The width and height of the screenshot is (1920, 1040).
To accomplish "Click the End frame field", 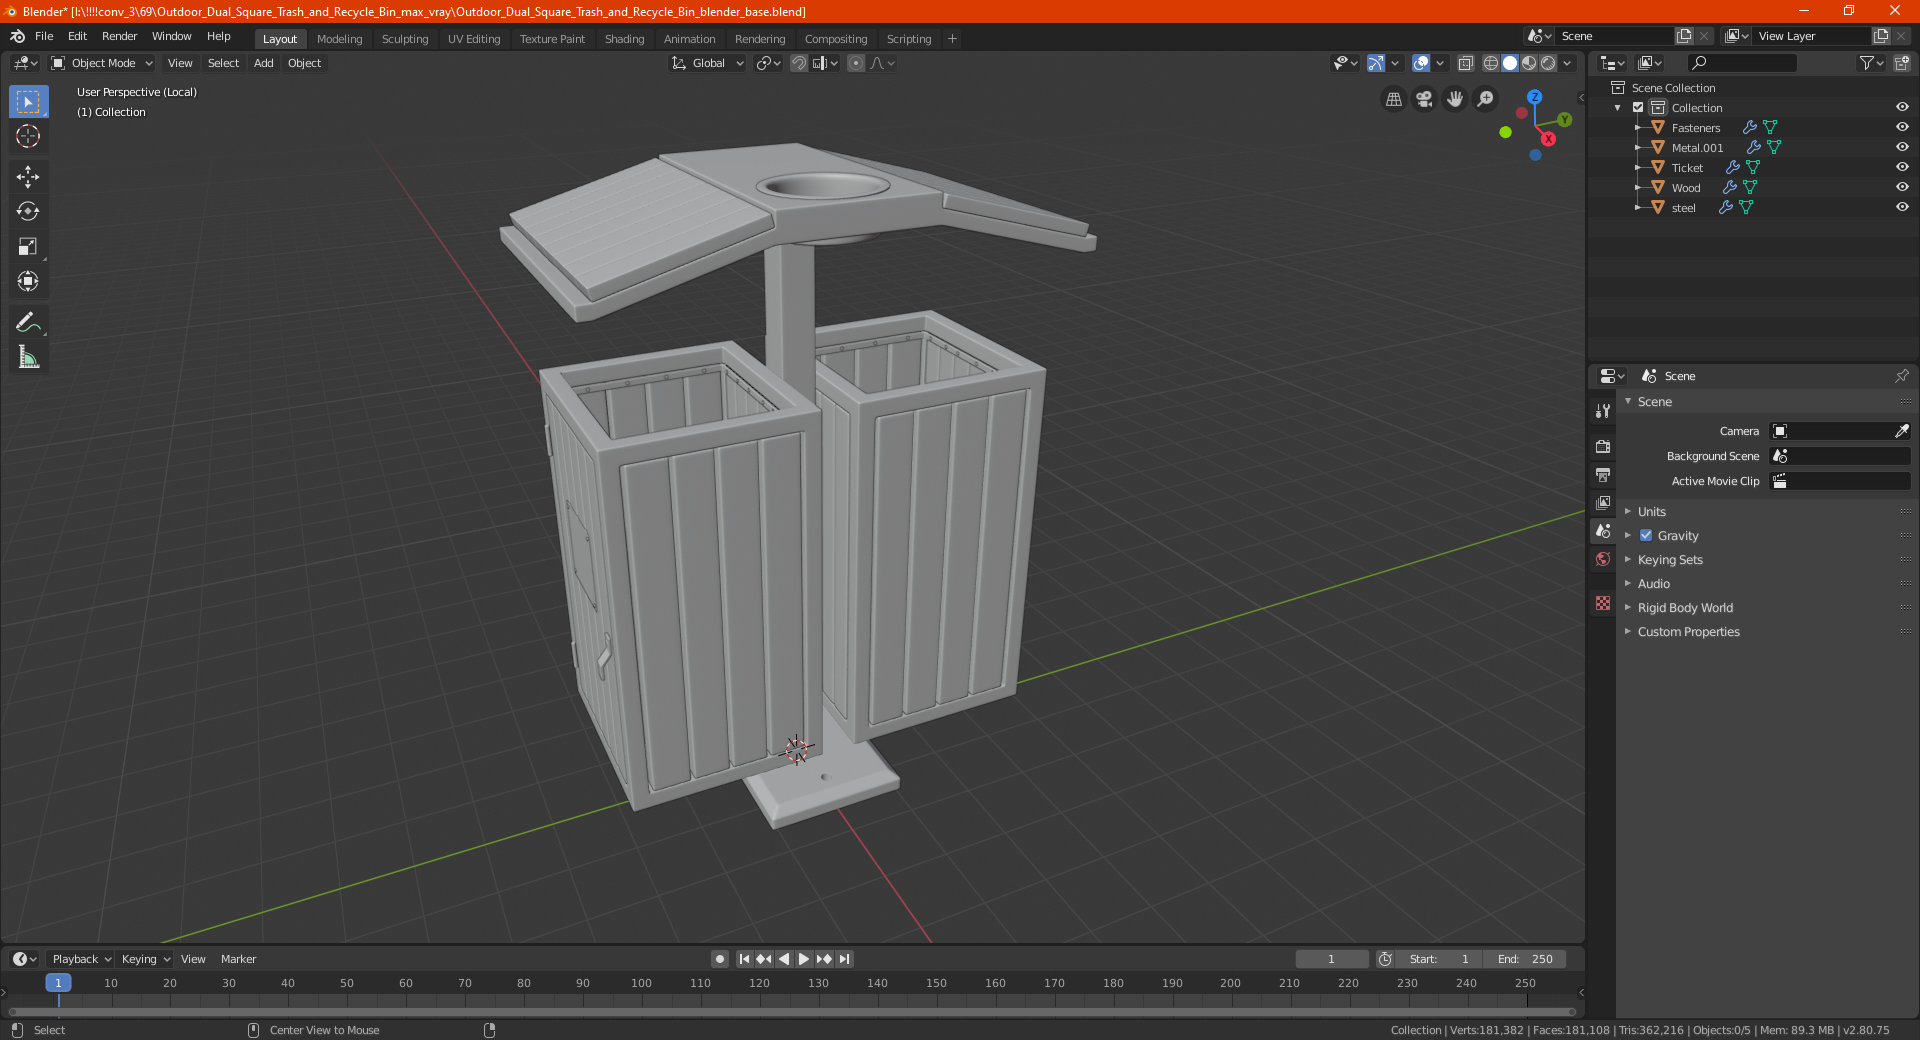I will click(1525, 959).
